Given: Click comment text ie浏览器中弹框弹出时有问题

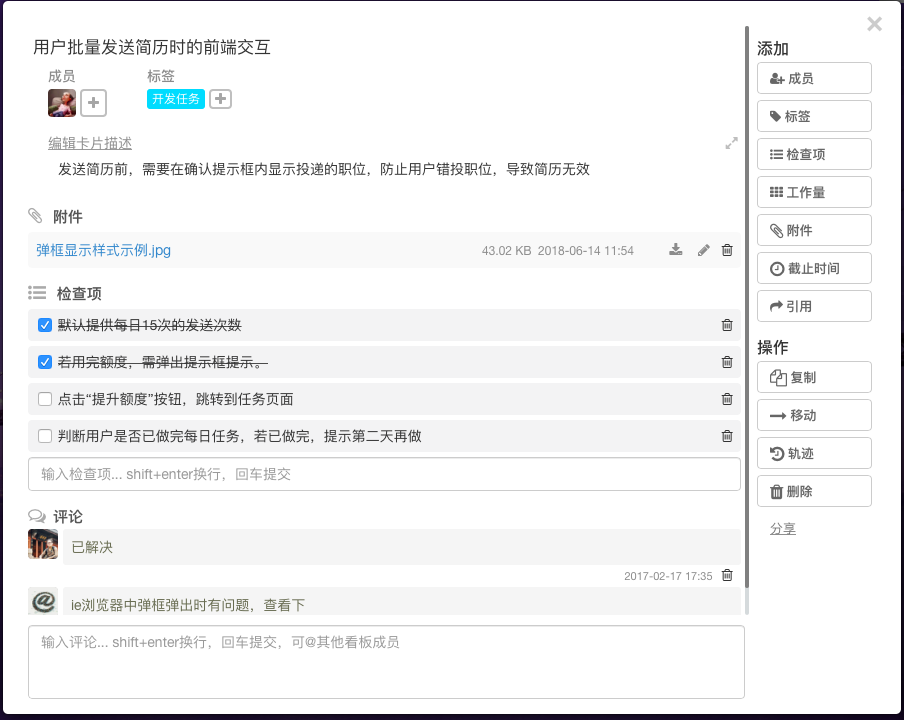Looking at the screenshot, I should pyautogui.click(x=188, y=605).
